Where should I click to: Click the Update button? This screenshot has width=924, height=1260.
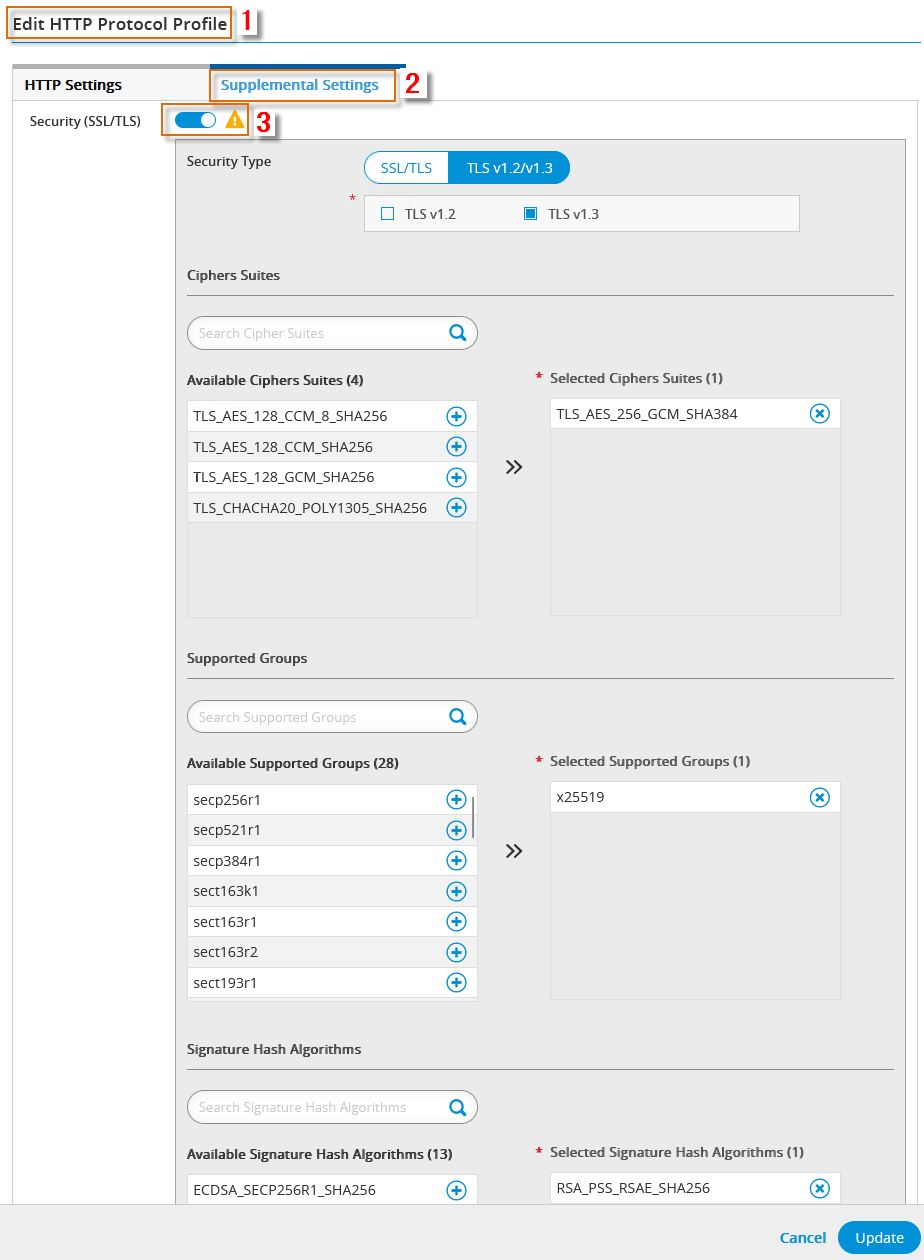point(879,1237)
